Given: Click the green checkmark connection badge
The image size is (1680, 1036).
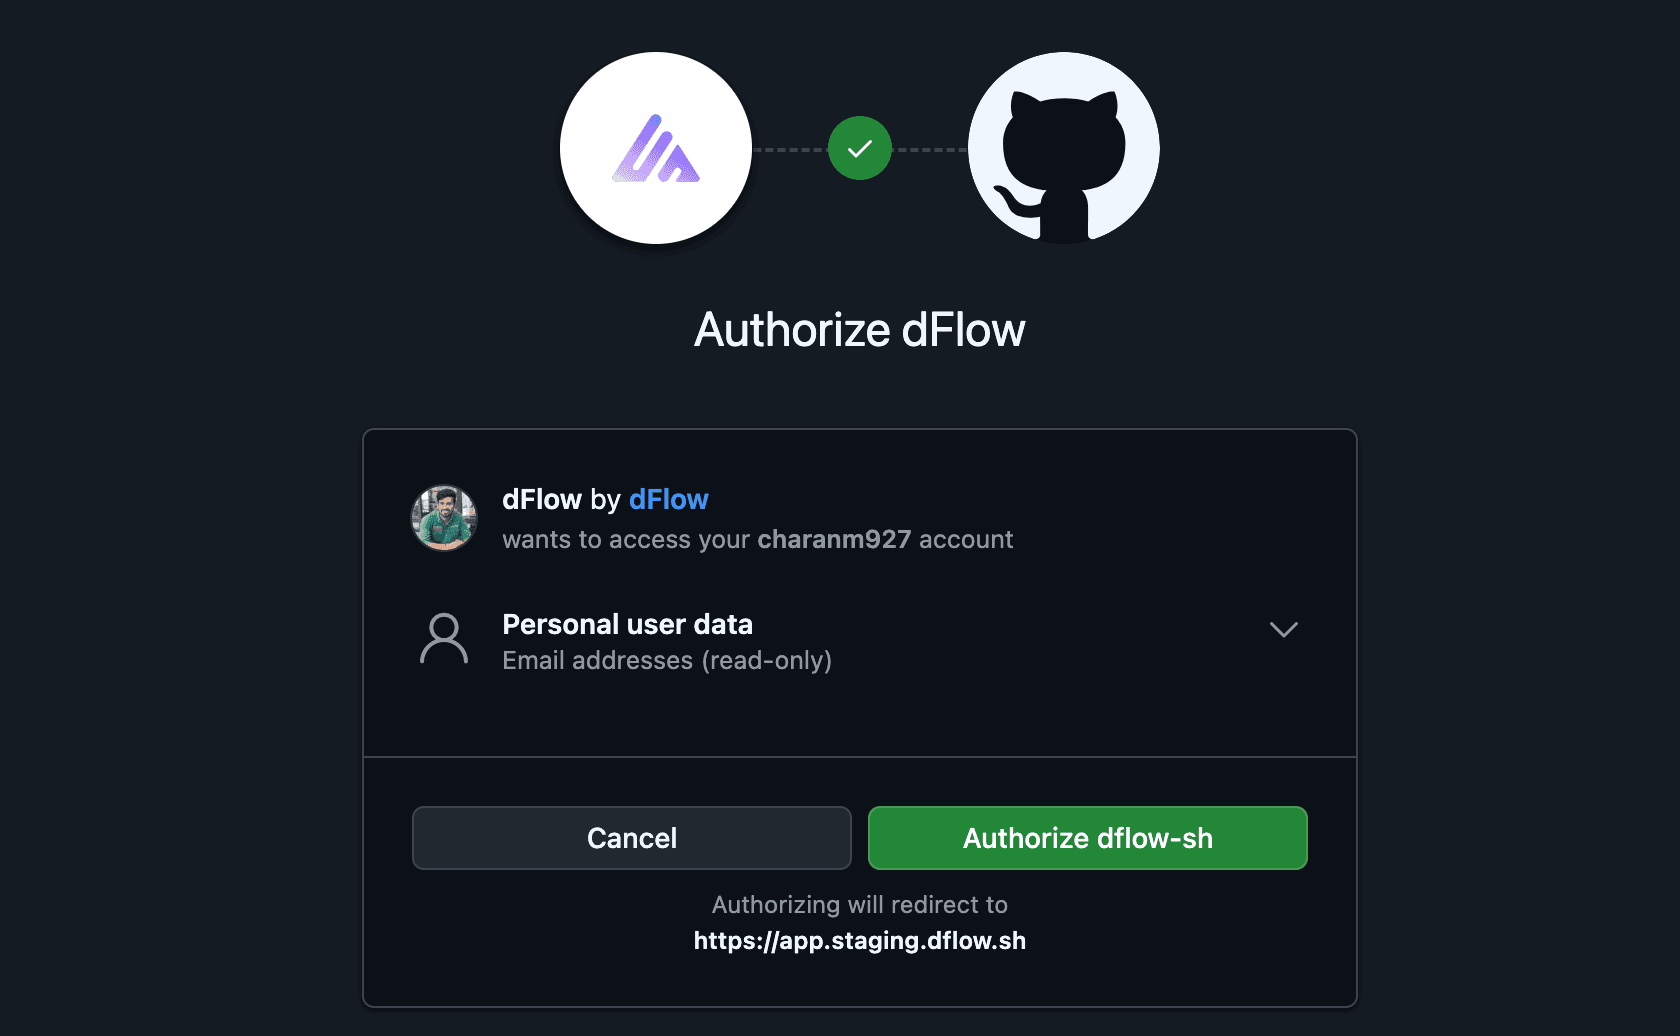Looking at the screenshot, I should point(860,149).
